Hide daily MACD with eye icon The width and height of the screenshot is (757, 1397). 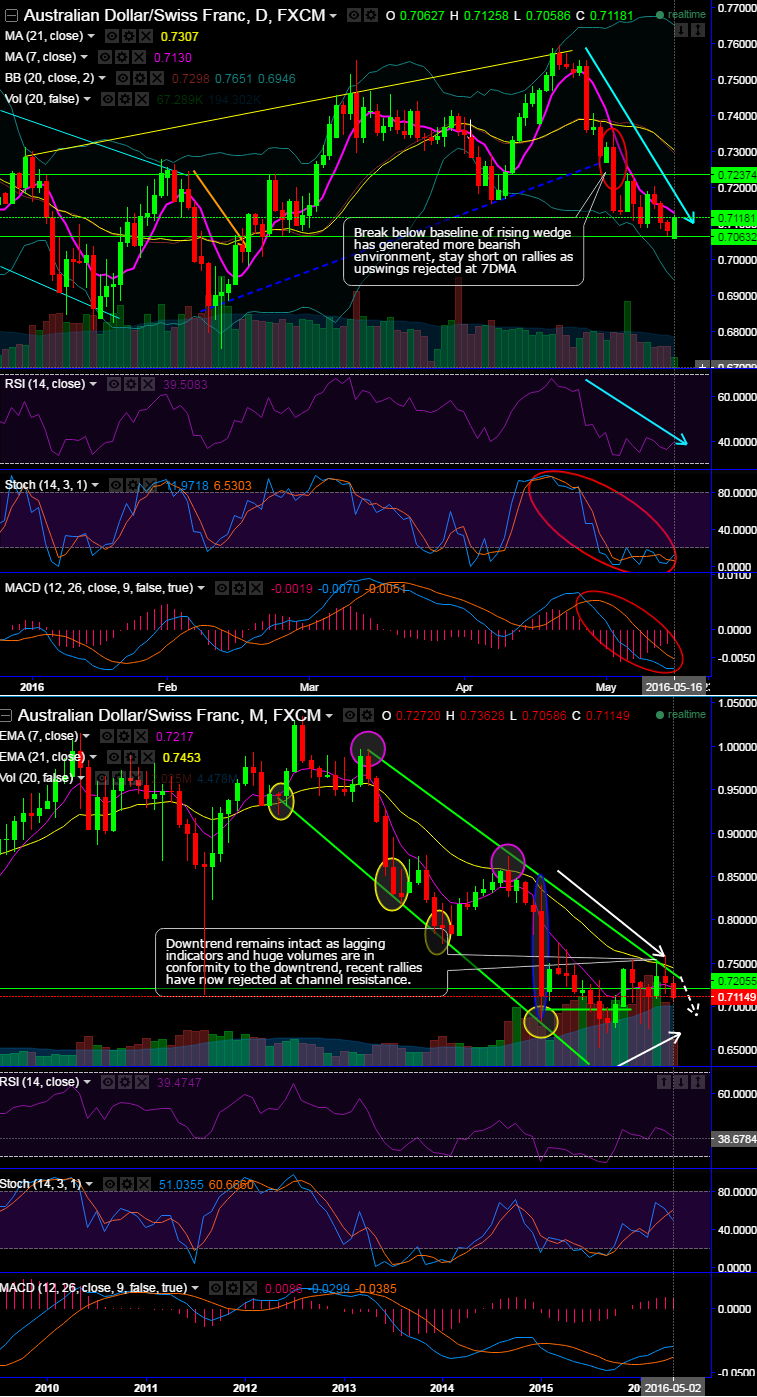(221, 587)
